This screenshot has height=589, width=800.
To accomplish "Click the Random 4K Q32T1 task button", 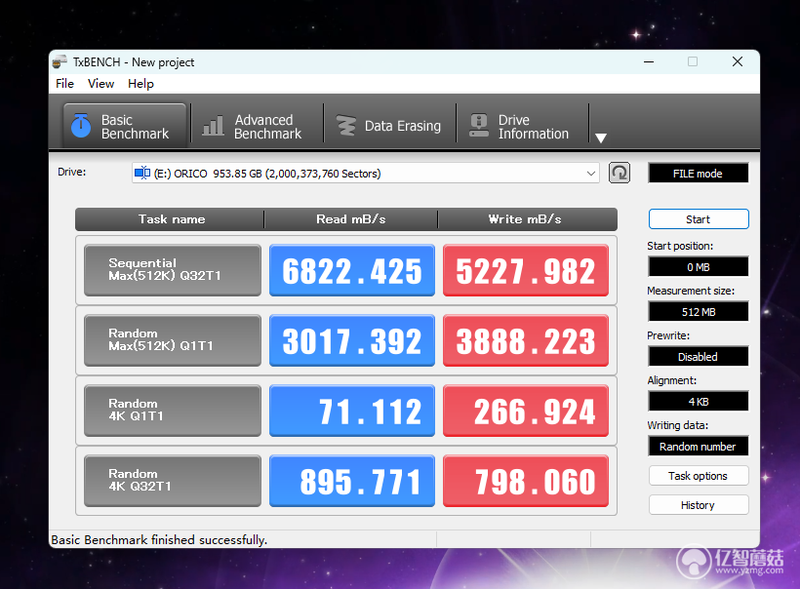I will click(172, 481).
